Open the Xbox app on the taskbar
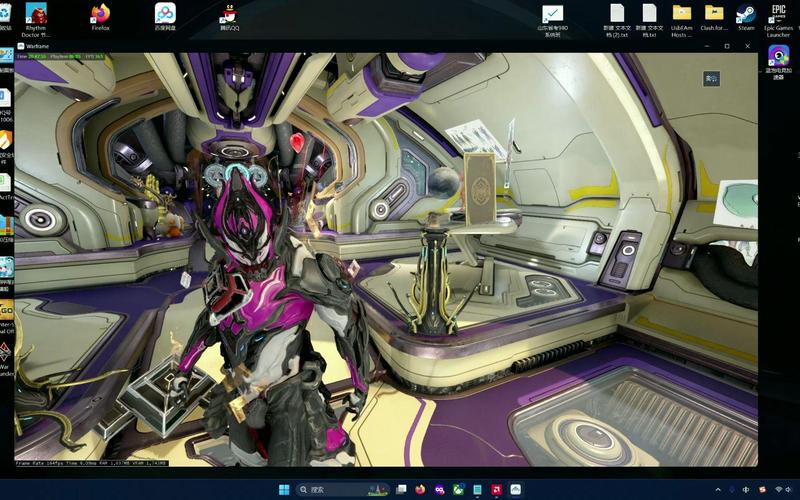800x500 pixels. (458, 490)
